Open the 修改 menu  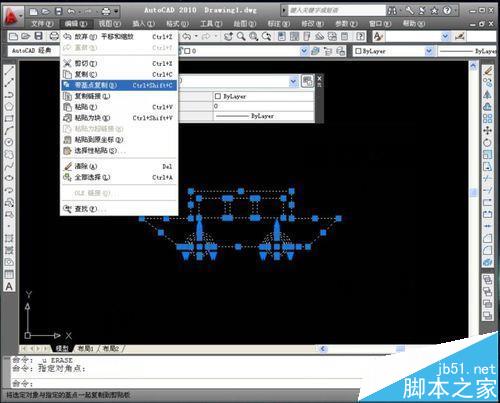312,24
